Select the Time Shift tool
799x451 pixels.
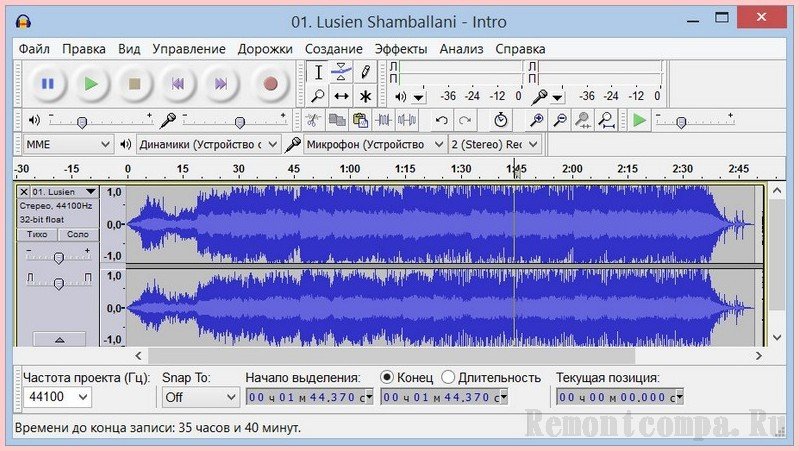click(x=341, y=96)
